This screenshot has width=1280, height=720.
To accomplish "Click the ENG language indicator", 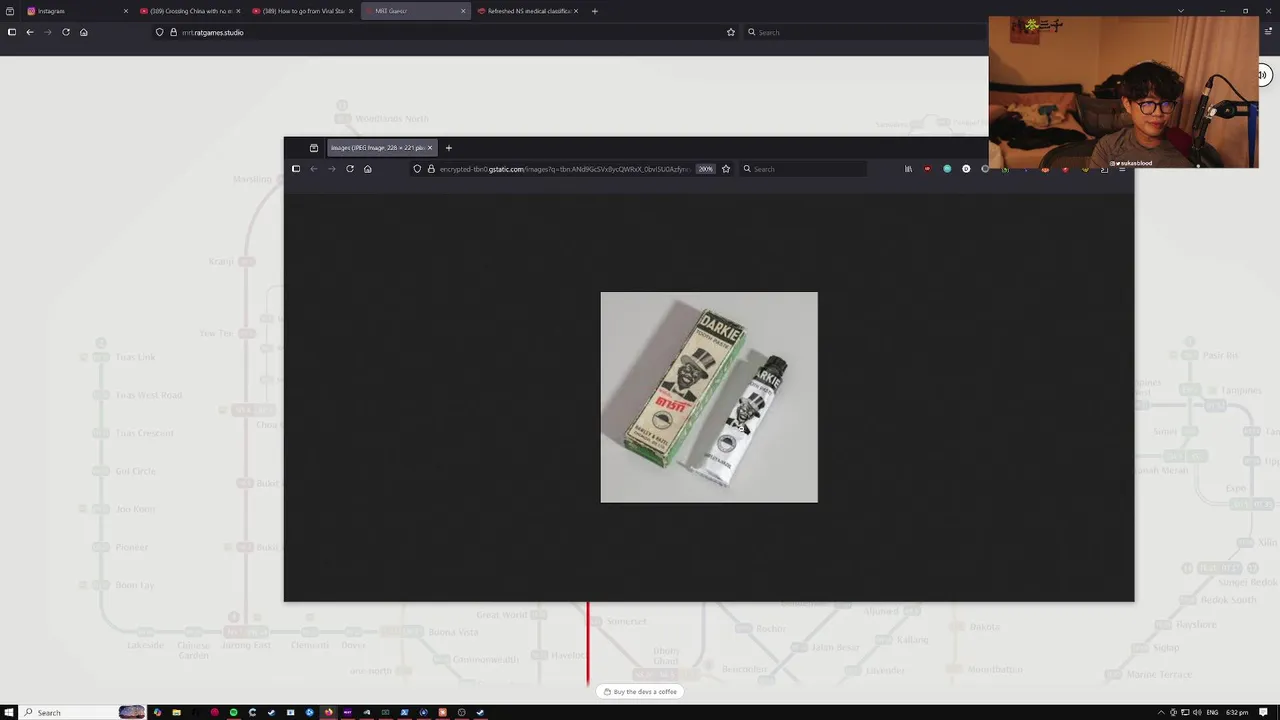I will 1213,712.
